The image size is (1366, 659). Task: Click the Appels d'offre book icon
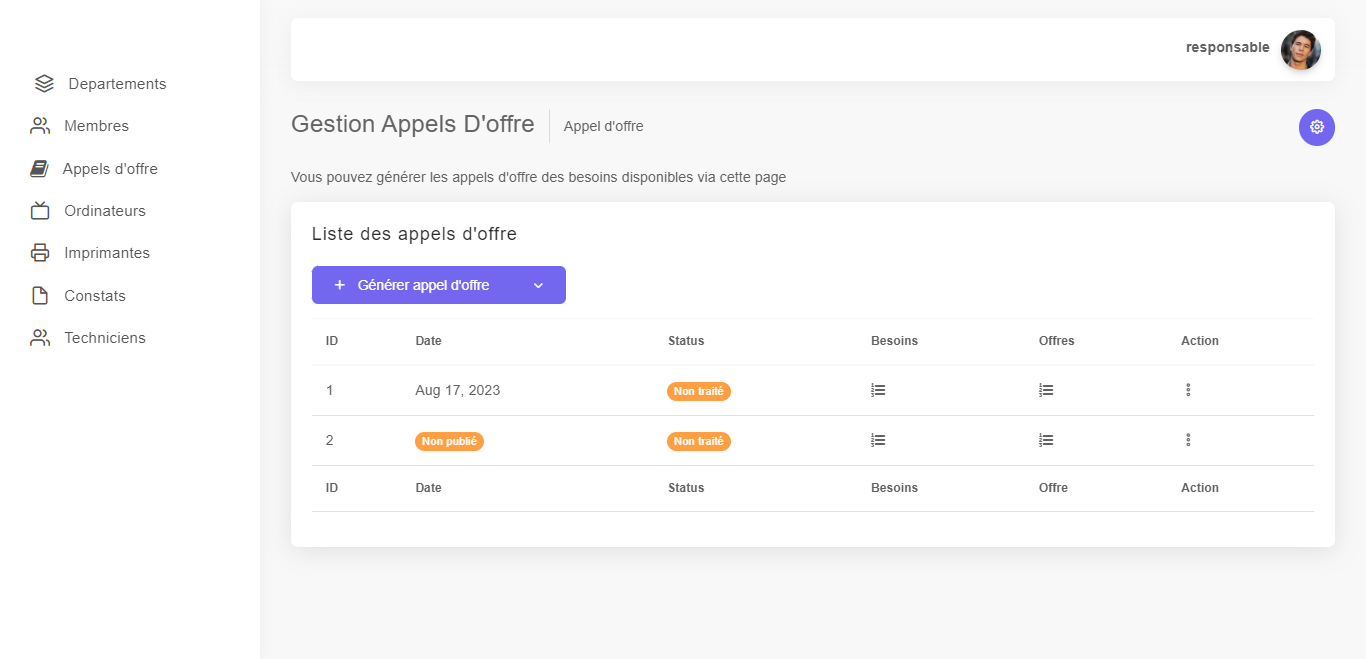[x=40, y=168]
